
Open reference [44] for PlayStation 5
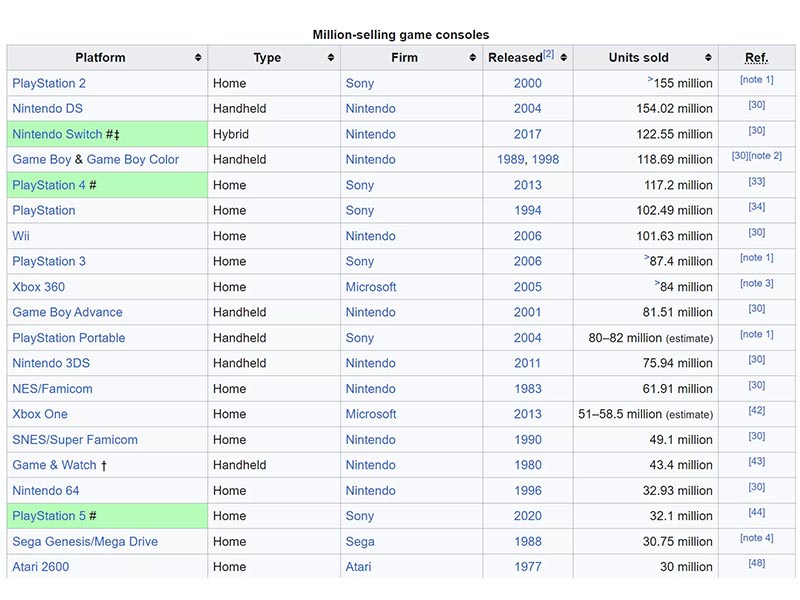pyautogui.click(x=757, y=512)
